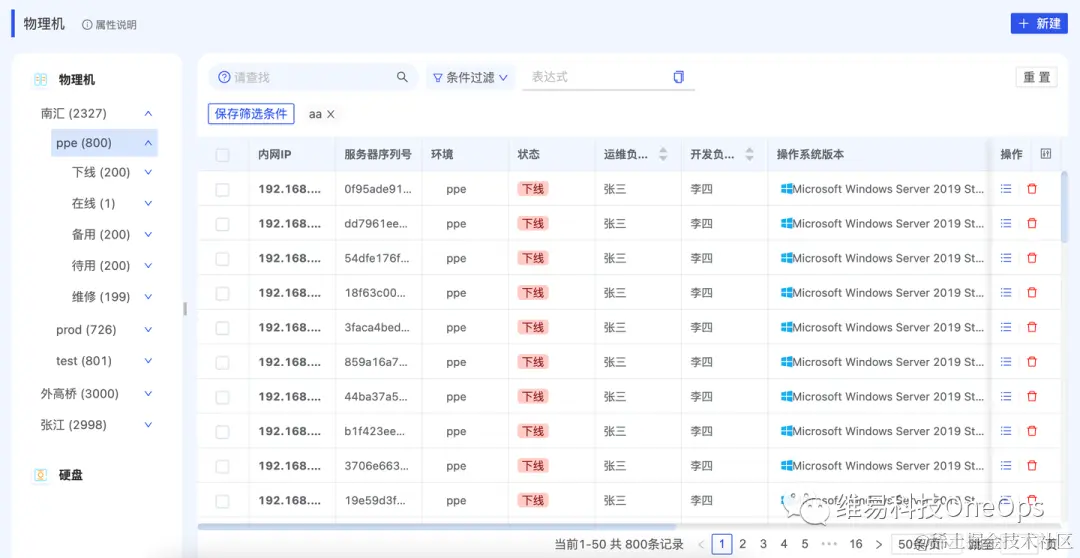This screenshot has height=558, width=1080.
Task: Expand the 下线 (200) tree node
Action: tap(148, 172)
